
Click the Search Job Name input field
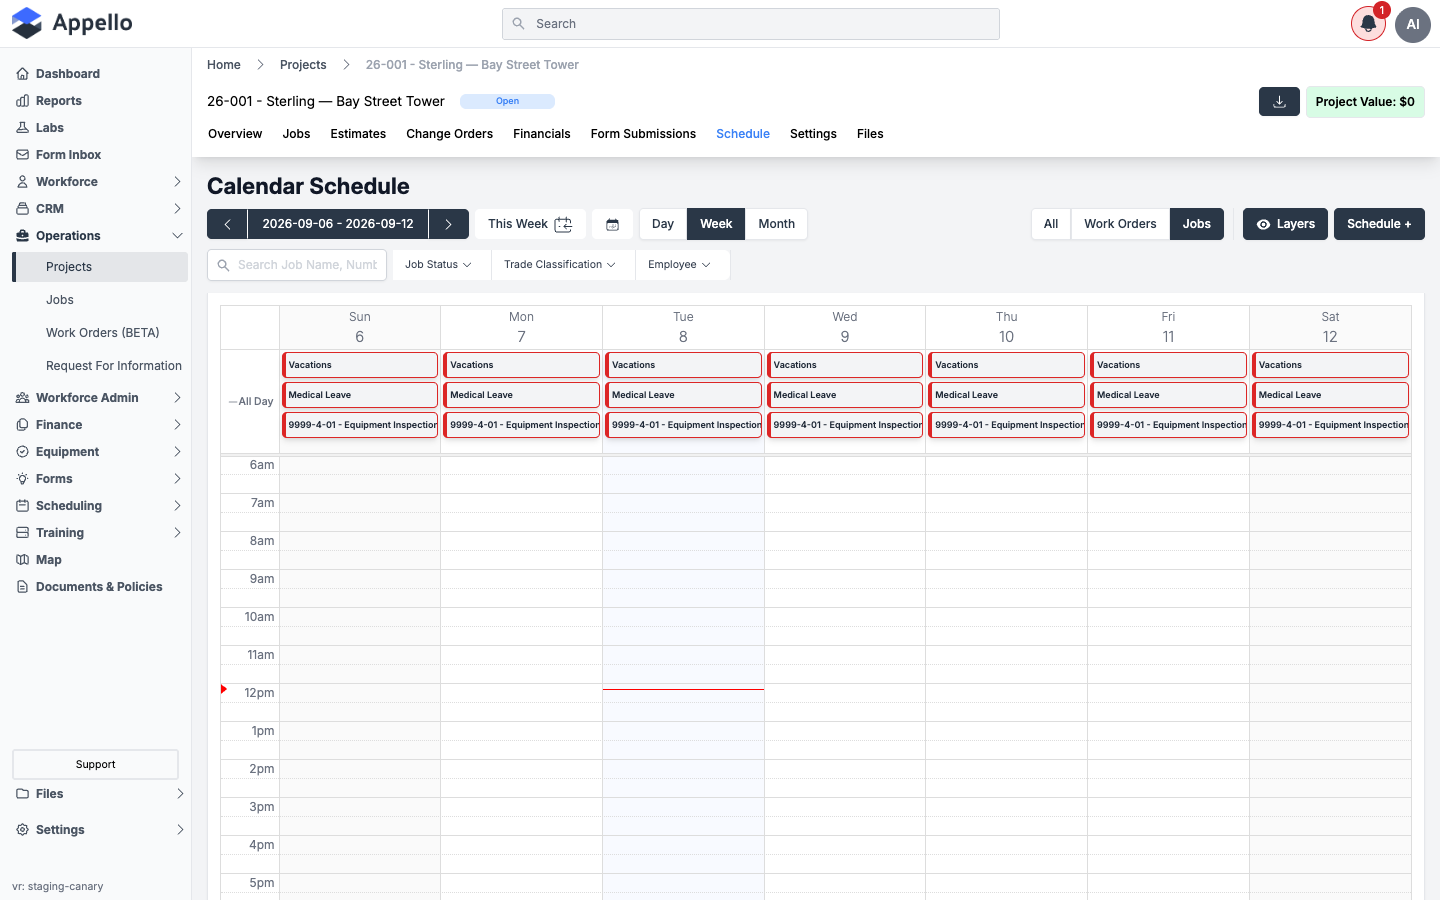point(297,265)
